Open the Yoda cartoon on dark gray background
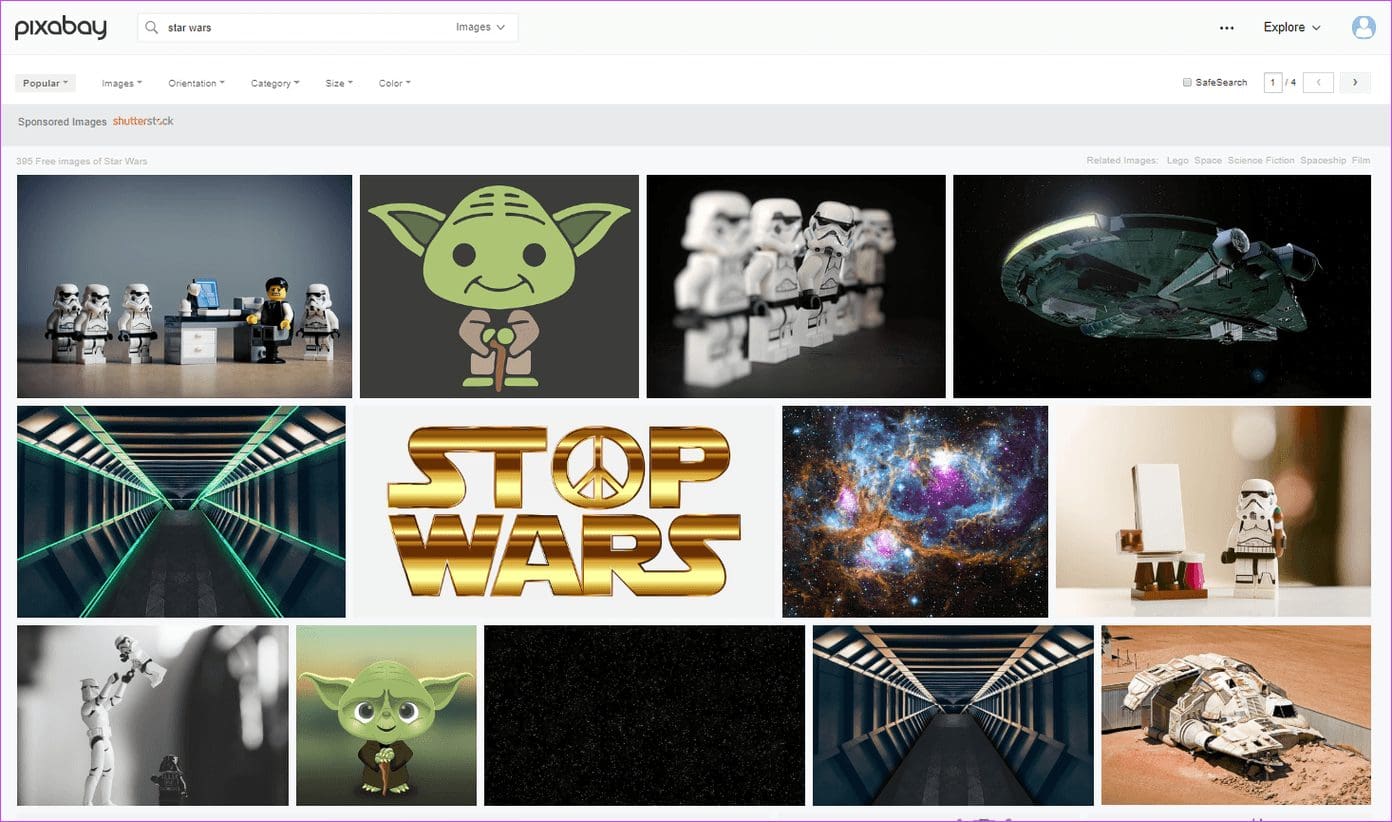This screenshot has height=822, width=1392. pyautogui.click(x=499, y=286)
